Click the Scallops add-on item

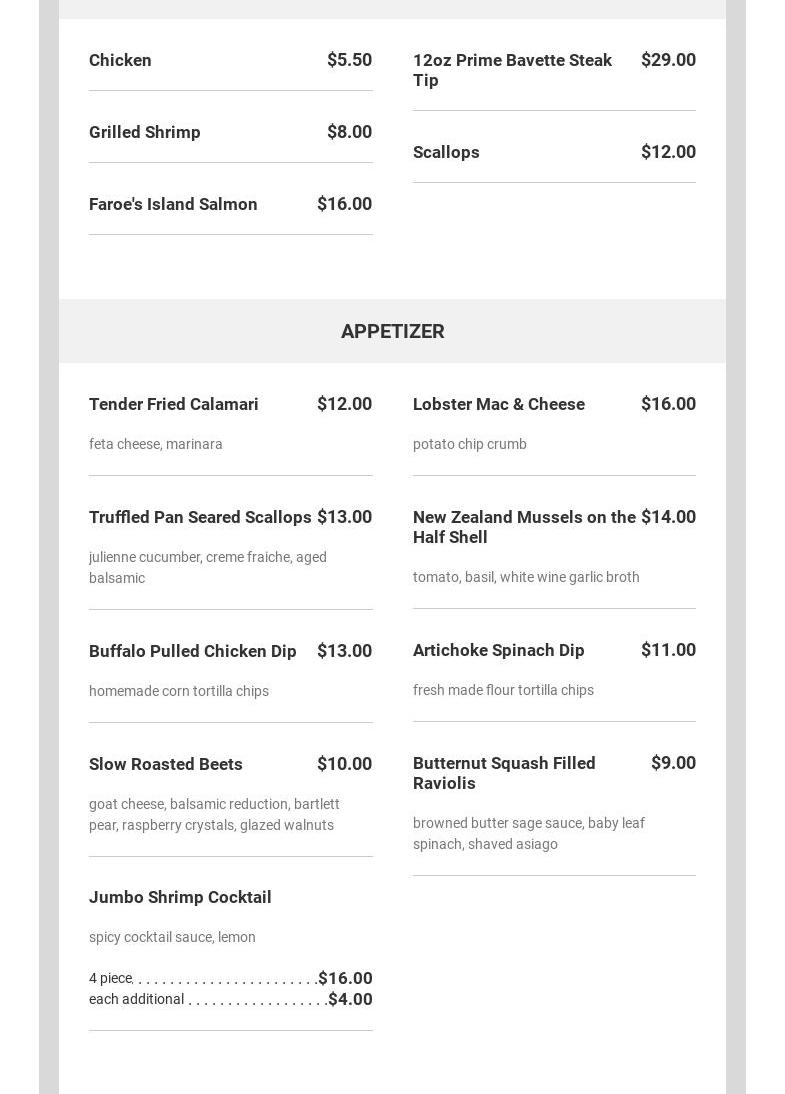point(446,152)
